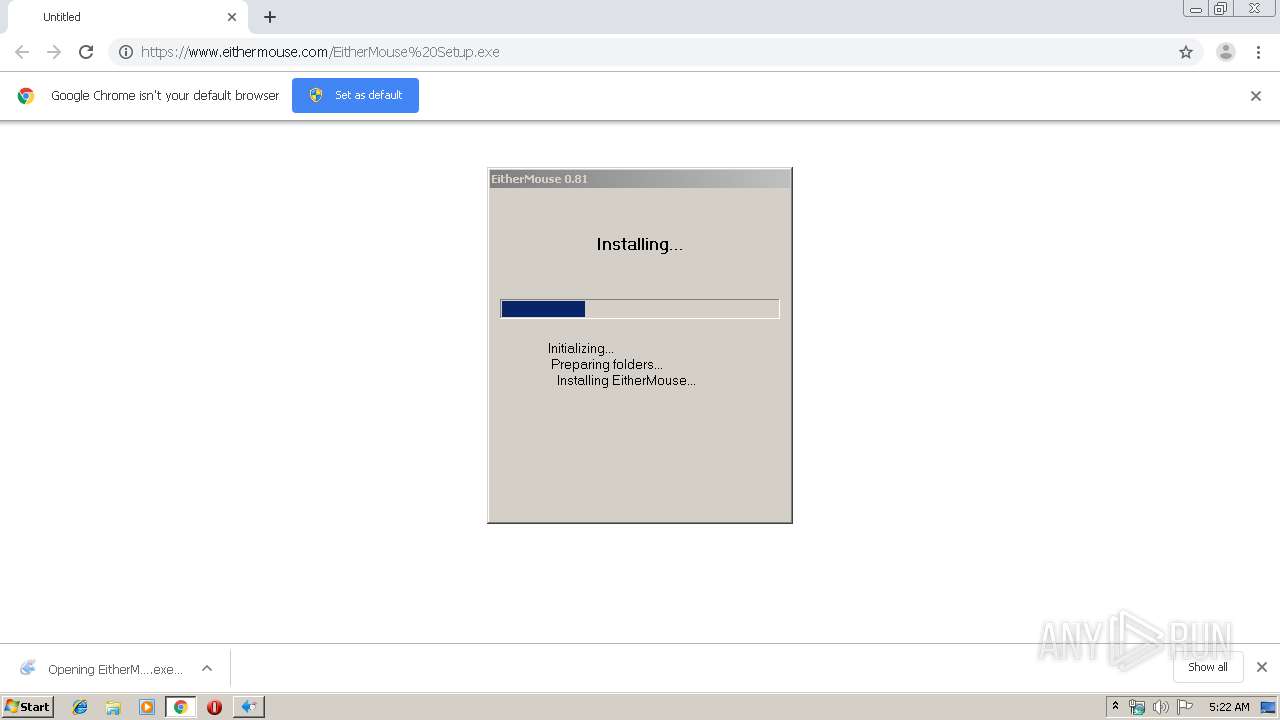Open Windows Media Player taskbar icon

147,707
